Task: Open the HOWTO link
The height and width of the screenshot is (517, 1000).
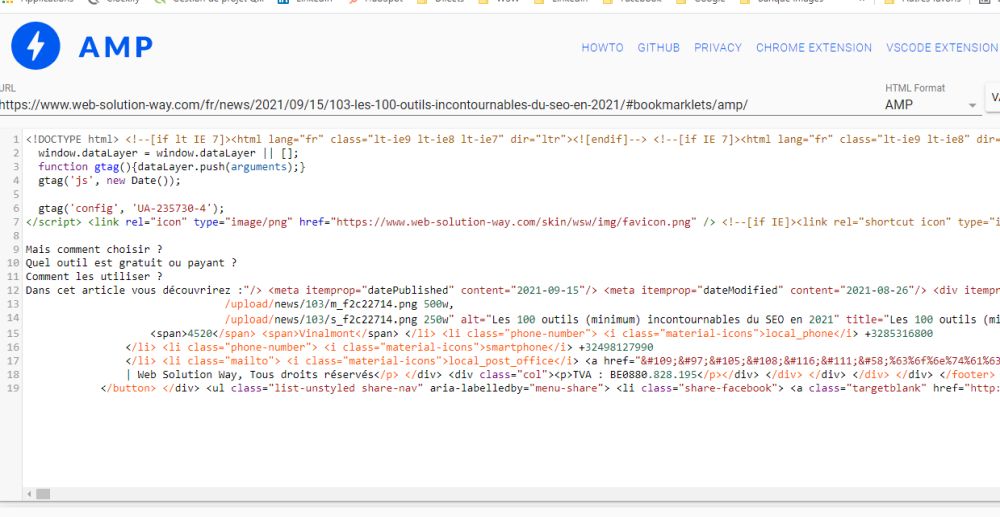Action: pos(602,48)
